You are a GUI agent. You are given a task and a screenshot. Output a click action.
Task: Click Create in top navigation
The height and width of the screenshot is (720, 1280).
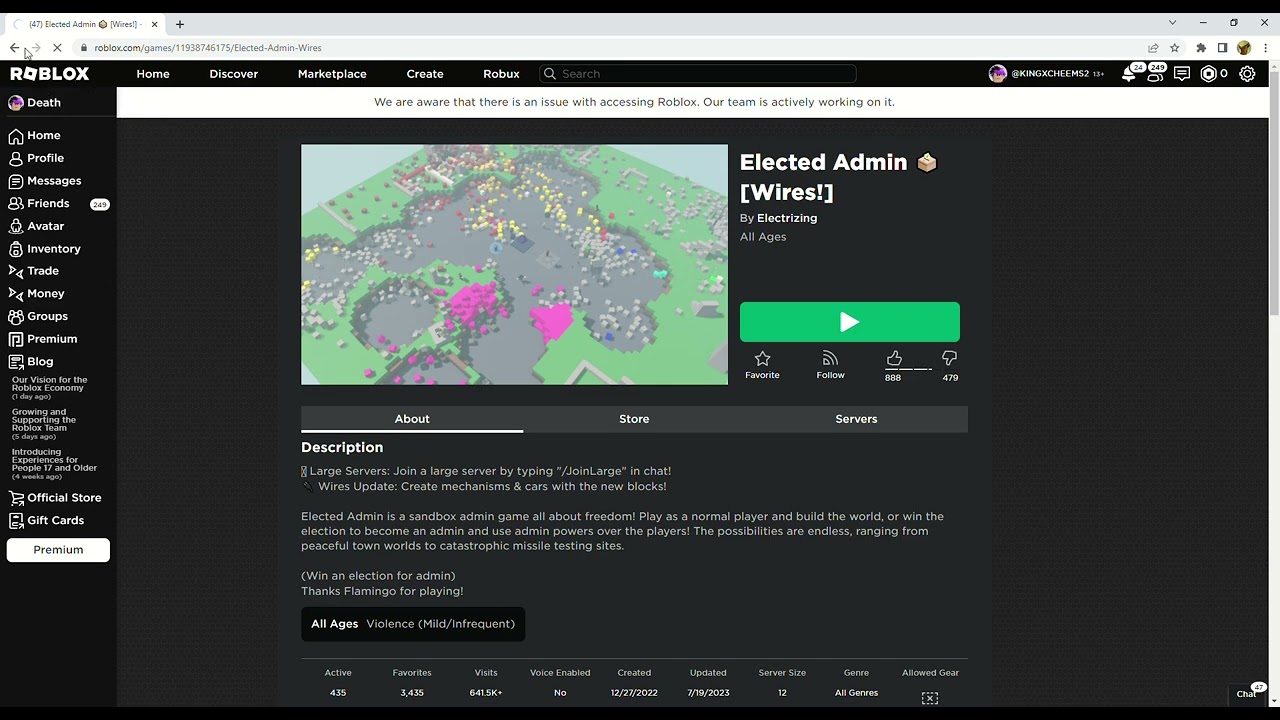[425, 74]
